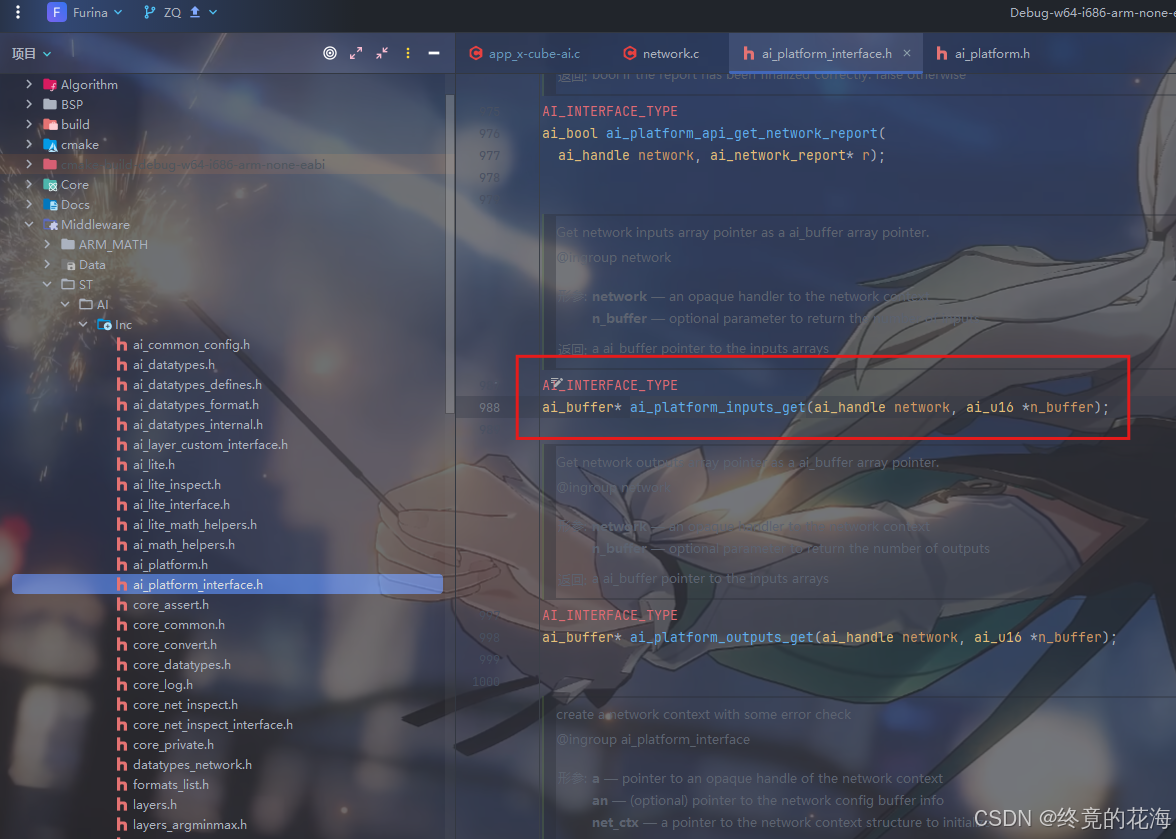
Task: Expand the BSP folder
Action: click(x=29, y=104)
